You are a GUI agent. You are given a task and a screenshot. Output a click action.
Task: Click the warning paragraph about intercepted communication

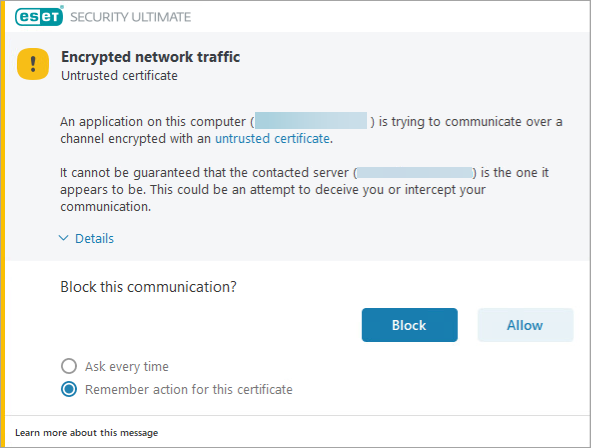click(304, 190)
